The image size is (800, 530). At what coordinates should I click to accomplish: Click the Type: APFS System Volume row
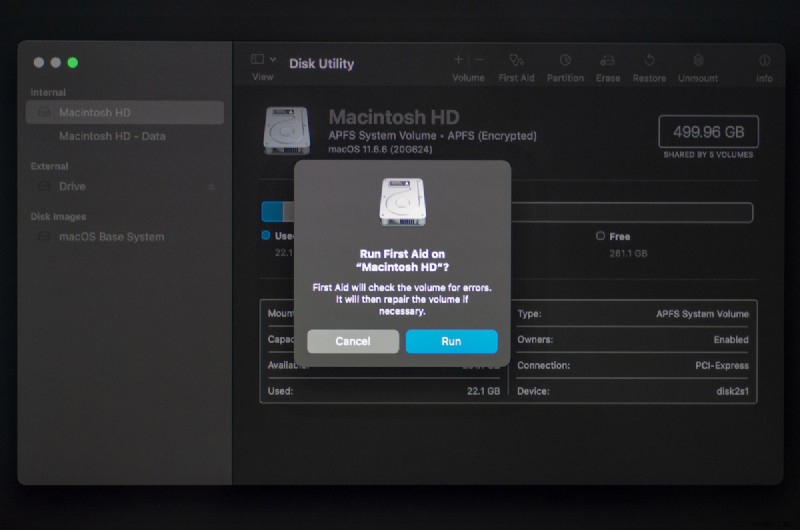633,314
